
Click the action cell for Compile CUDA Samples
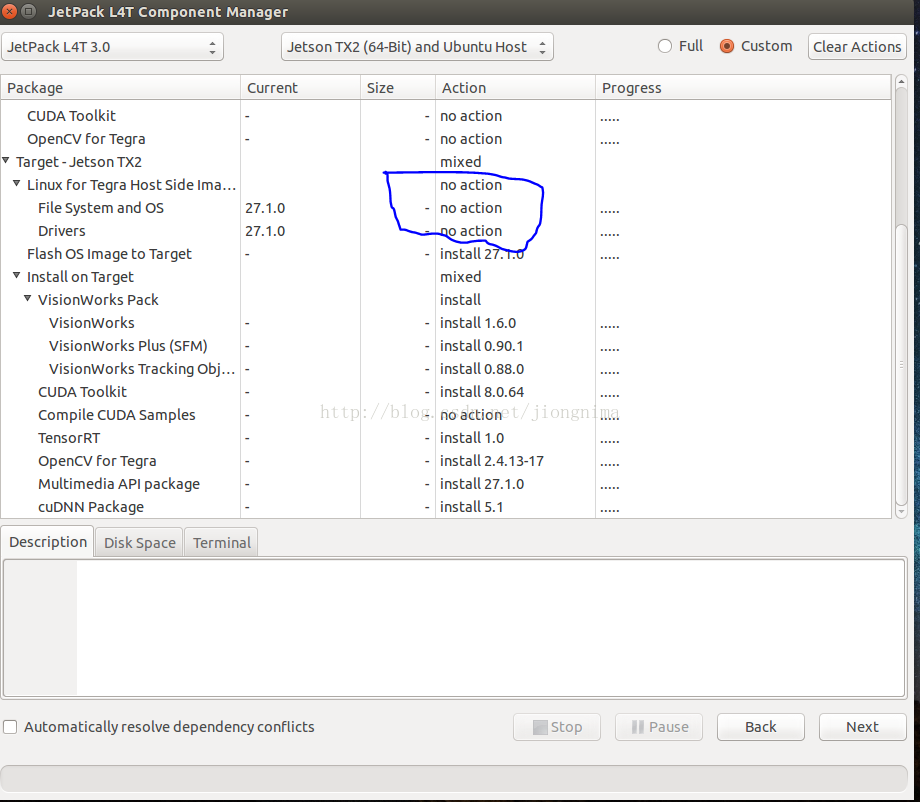pos(515,415)
